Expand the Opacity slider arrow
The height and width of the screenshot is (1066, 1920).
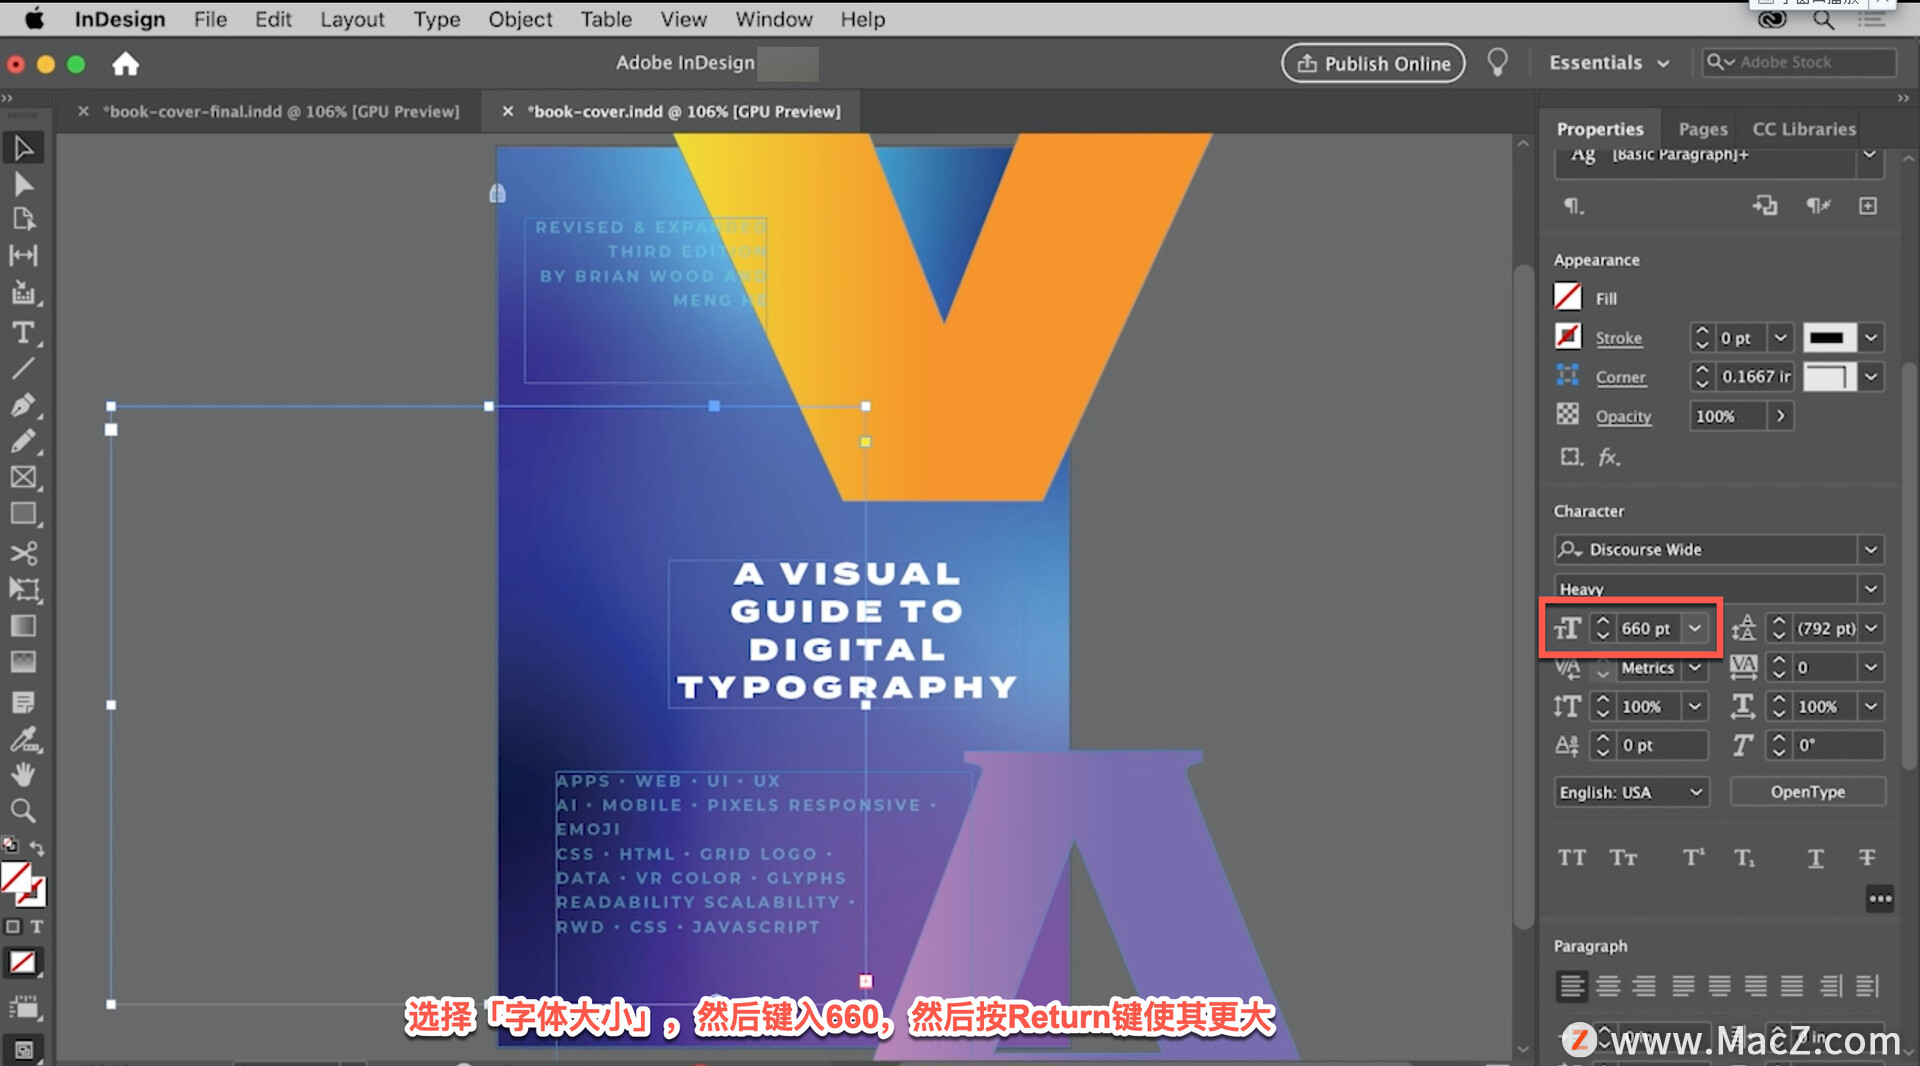pos(1780,416)
